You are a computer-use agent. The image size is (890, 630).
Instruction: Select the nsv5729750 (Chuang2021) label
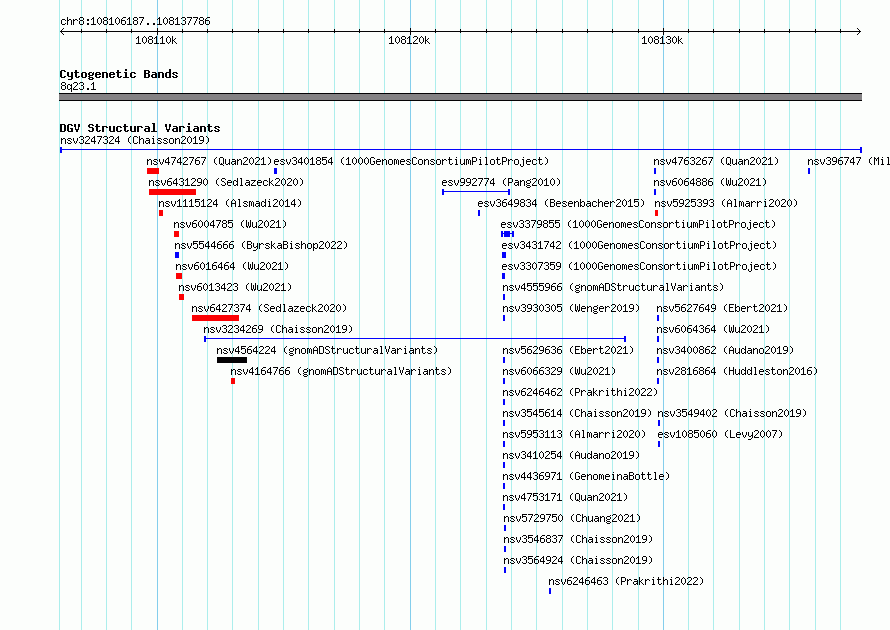(572, 518)
